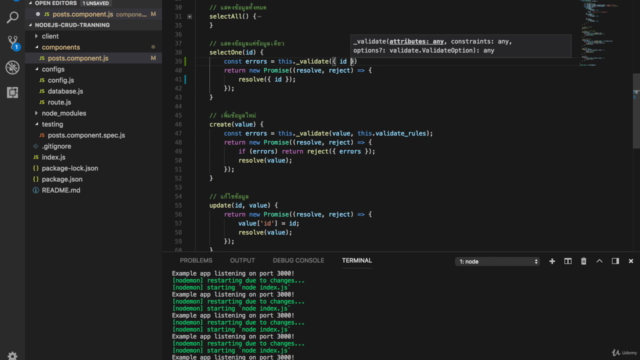
Task: Switch to the PROBLEMS tab
Action: coord(196,260)
